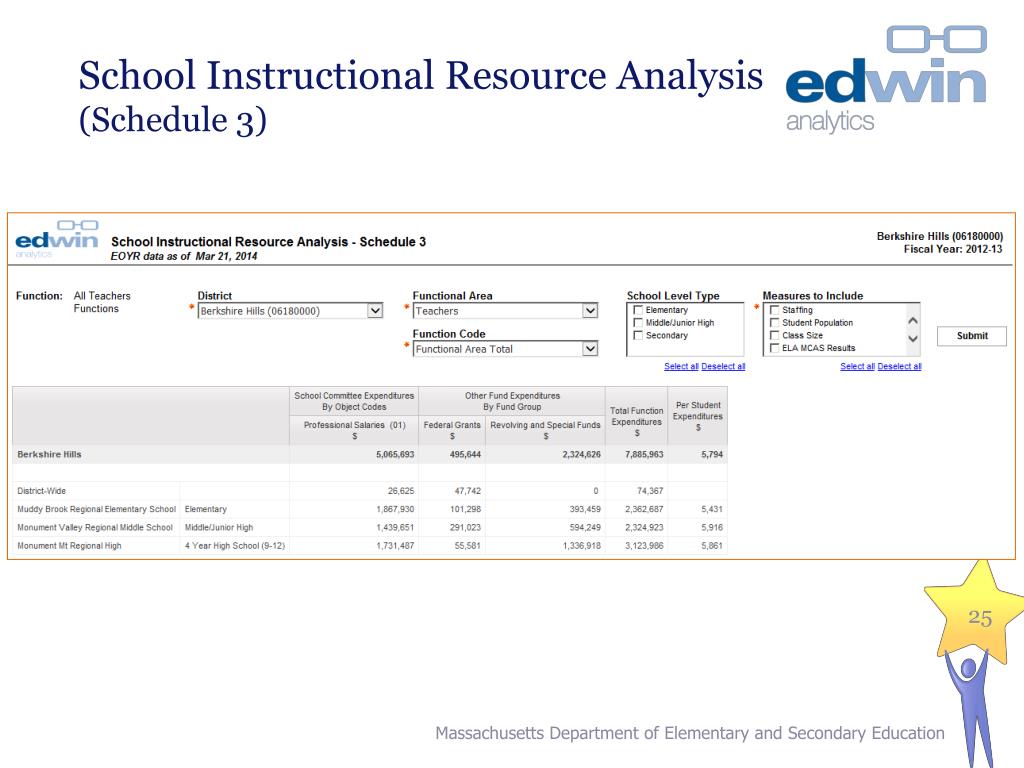
Task: Click the total value 3,123,986
Action: (x=644, y=546)
